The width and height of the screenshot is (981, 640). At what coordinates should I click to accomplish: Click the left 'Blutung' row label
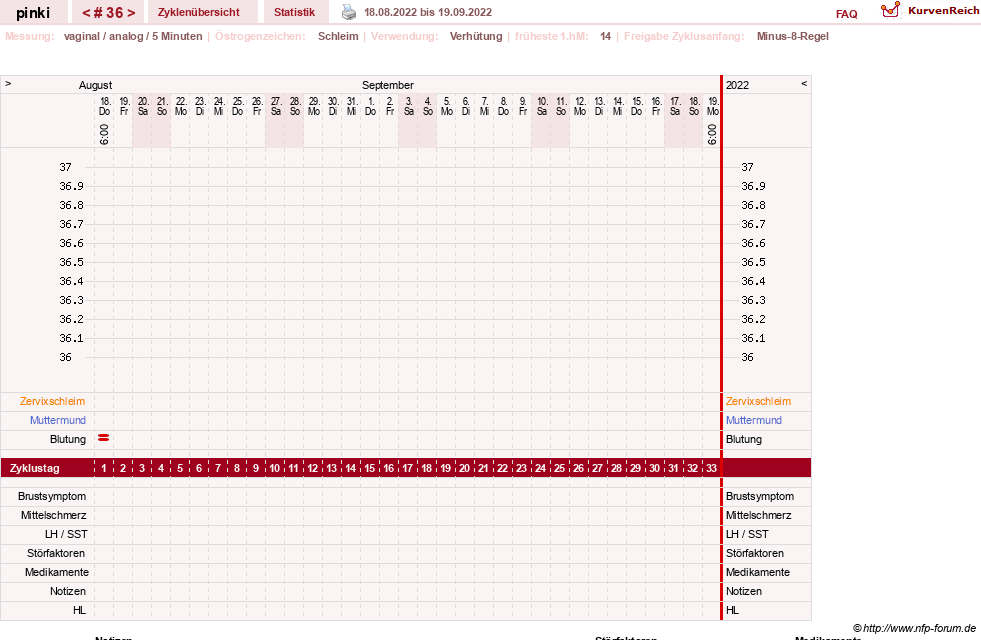pyautogui.click(x=68, y=439)
